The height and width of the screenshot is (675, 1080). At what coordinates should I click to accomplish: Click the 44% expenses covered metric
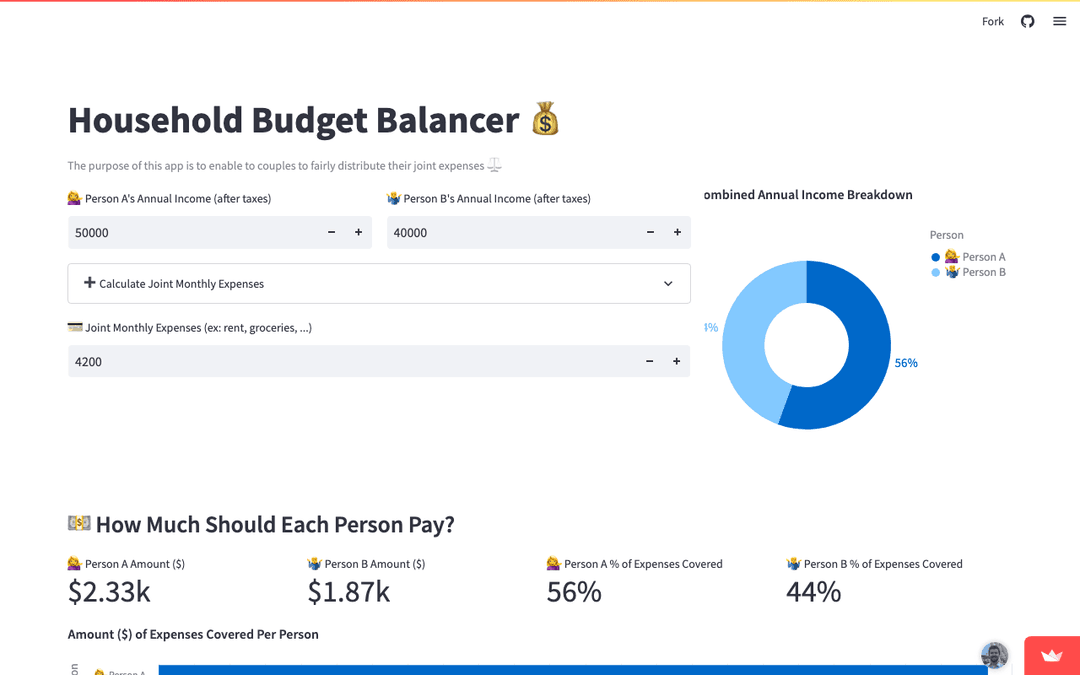tap(813, 592)
